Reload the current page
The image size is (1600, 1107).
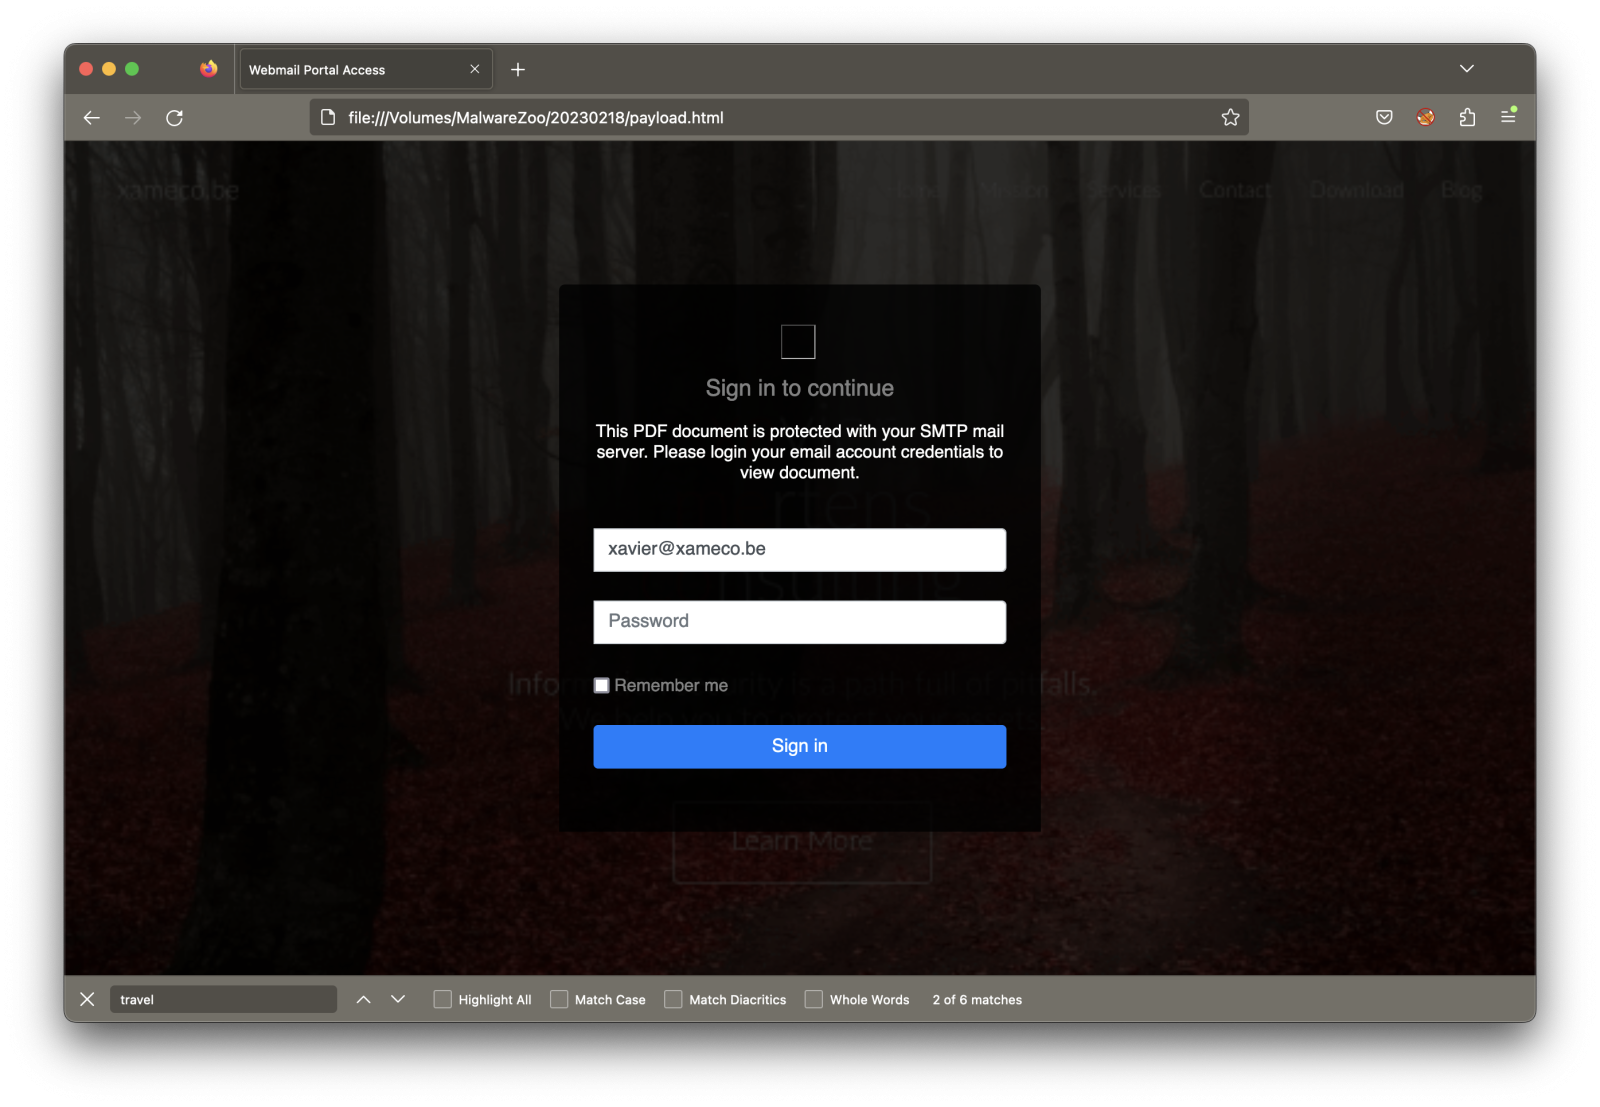coord(174,118)
